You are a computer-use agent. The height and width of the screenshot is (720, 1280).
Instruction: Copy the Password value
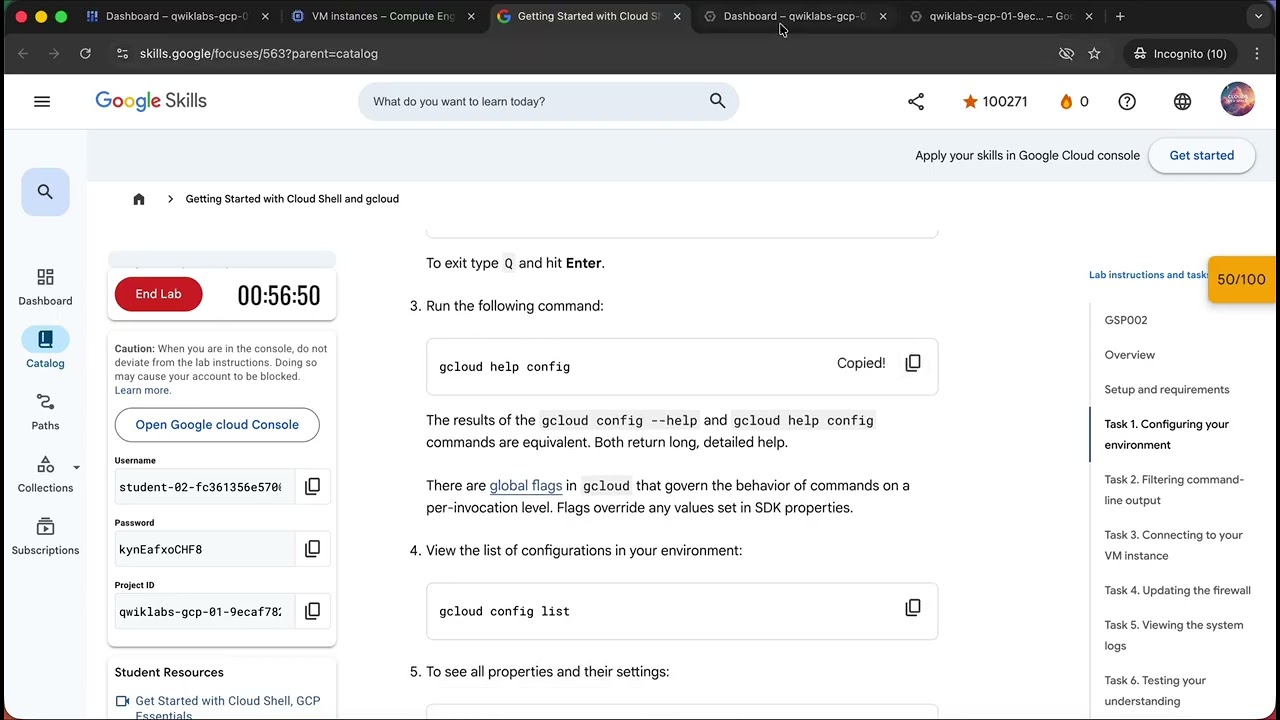coord(312,548)
